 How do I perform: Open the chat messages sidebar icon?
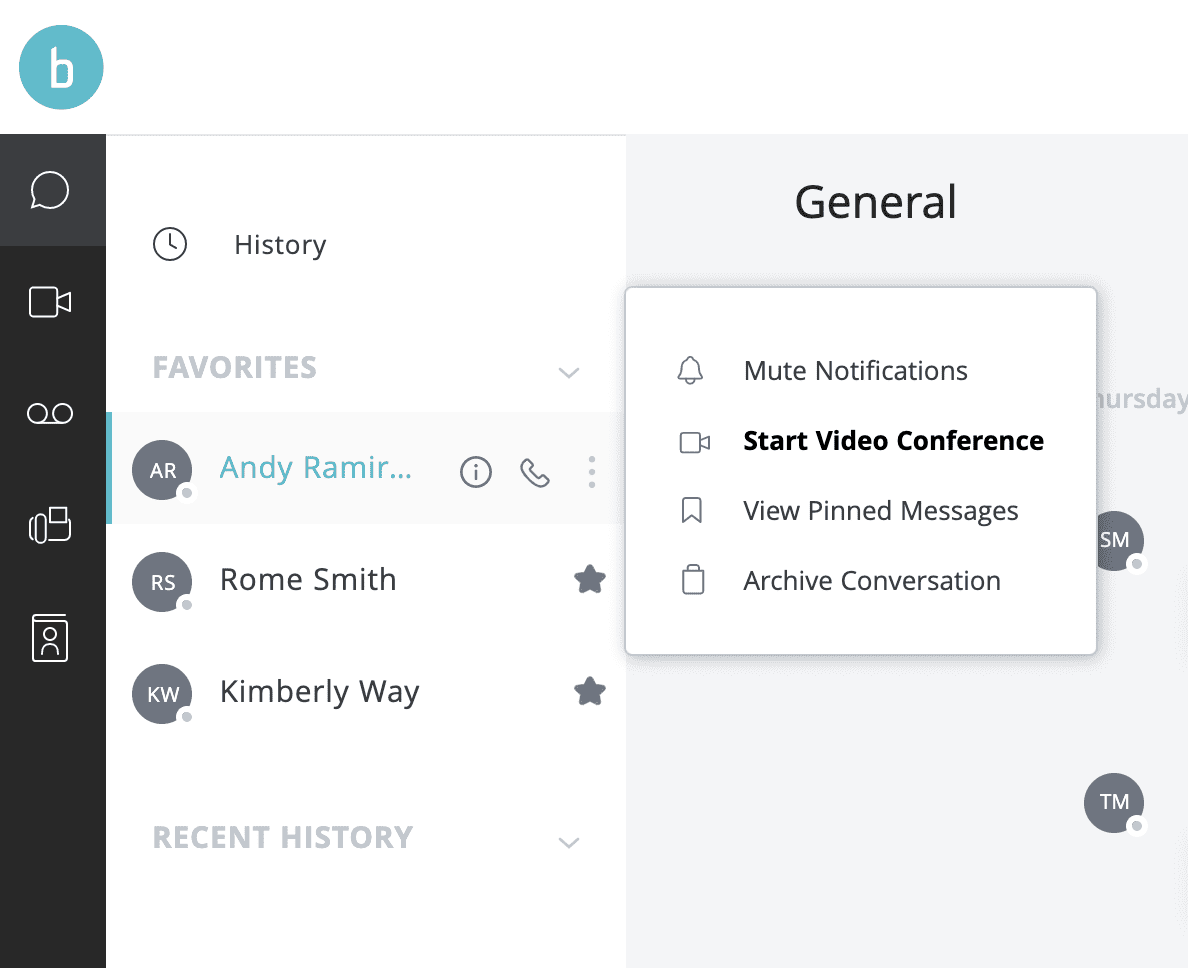50,190
